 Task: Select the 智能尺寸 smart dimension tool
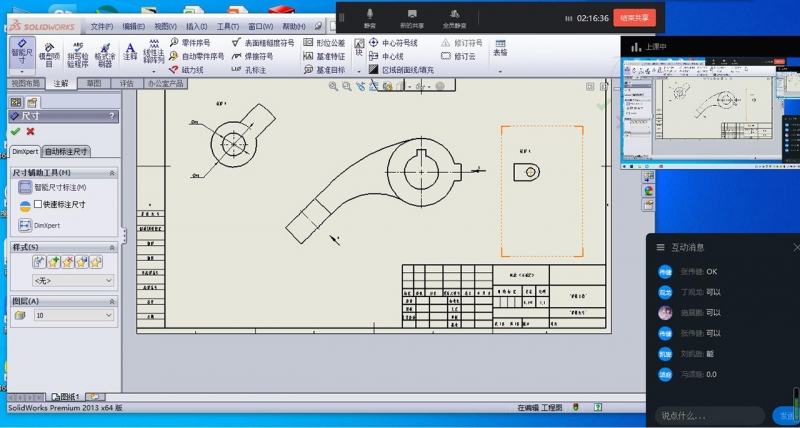point(22,52)
